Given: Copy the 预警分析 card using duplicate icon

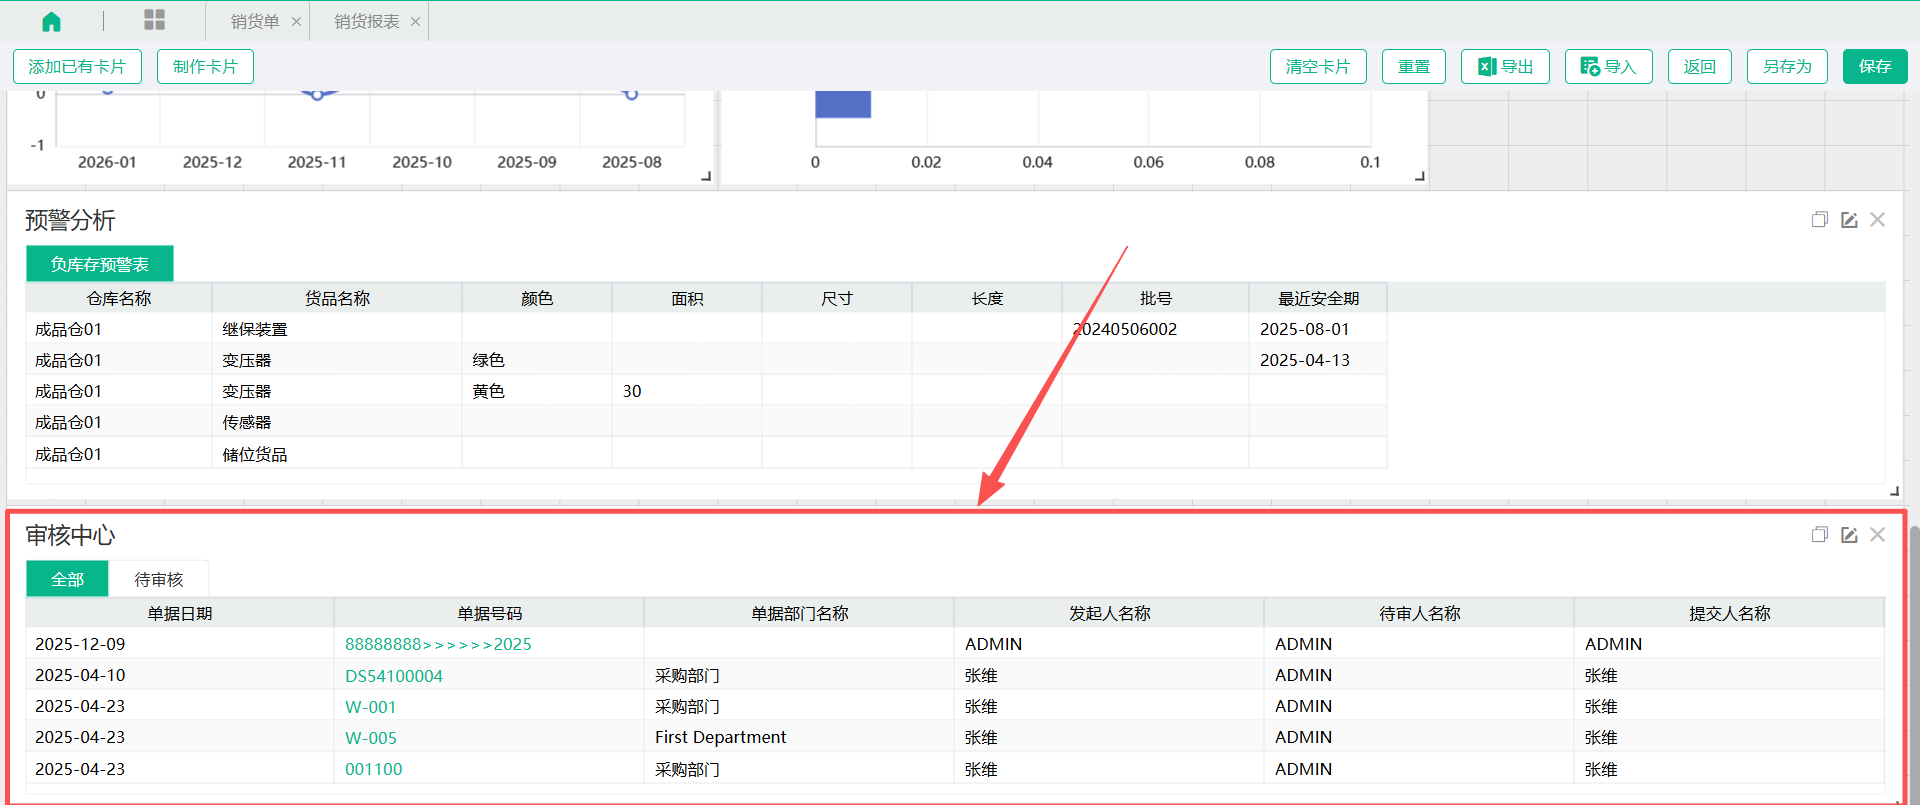Looking at the screenshot, I should (x=1819, y=220).
